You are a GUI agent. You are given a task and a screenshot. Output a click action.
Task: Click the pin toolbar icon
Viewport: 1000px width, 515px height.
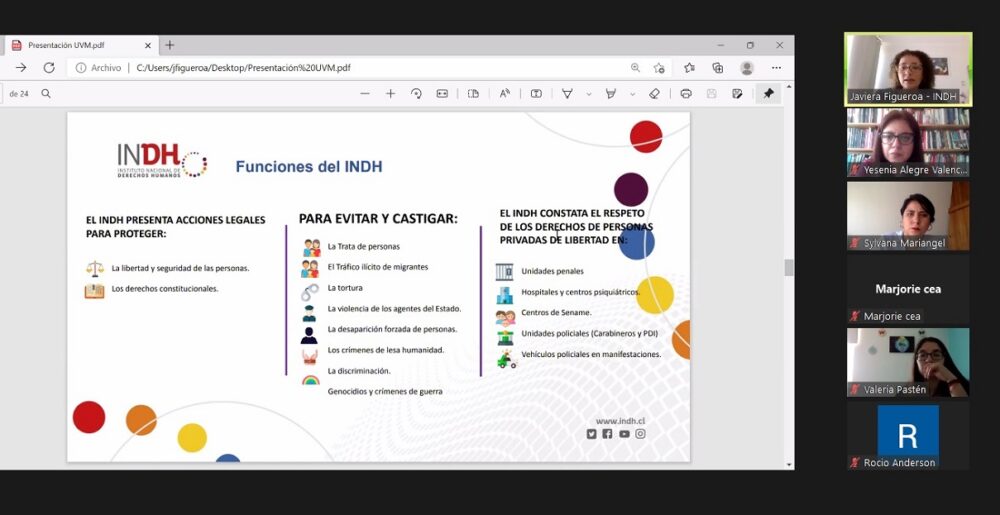[x=768, y=94]
